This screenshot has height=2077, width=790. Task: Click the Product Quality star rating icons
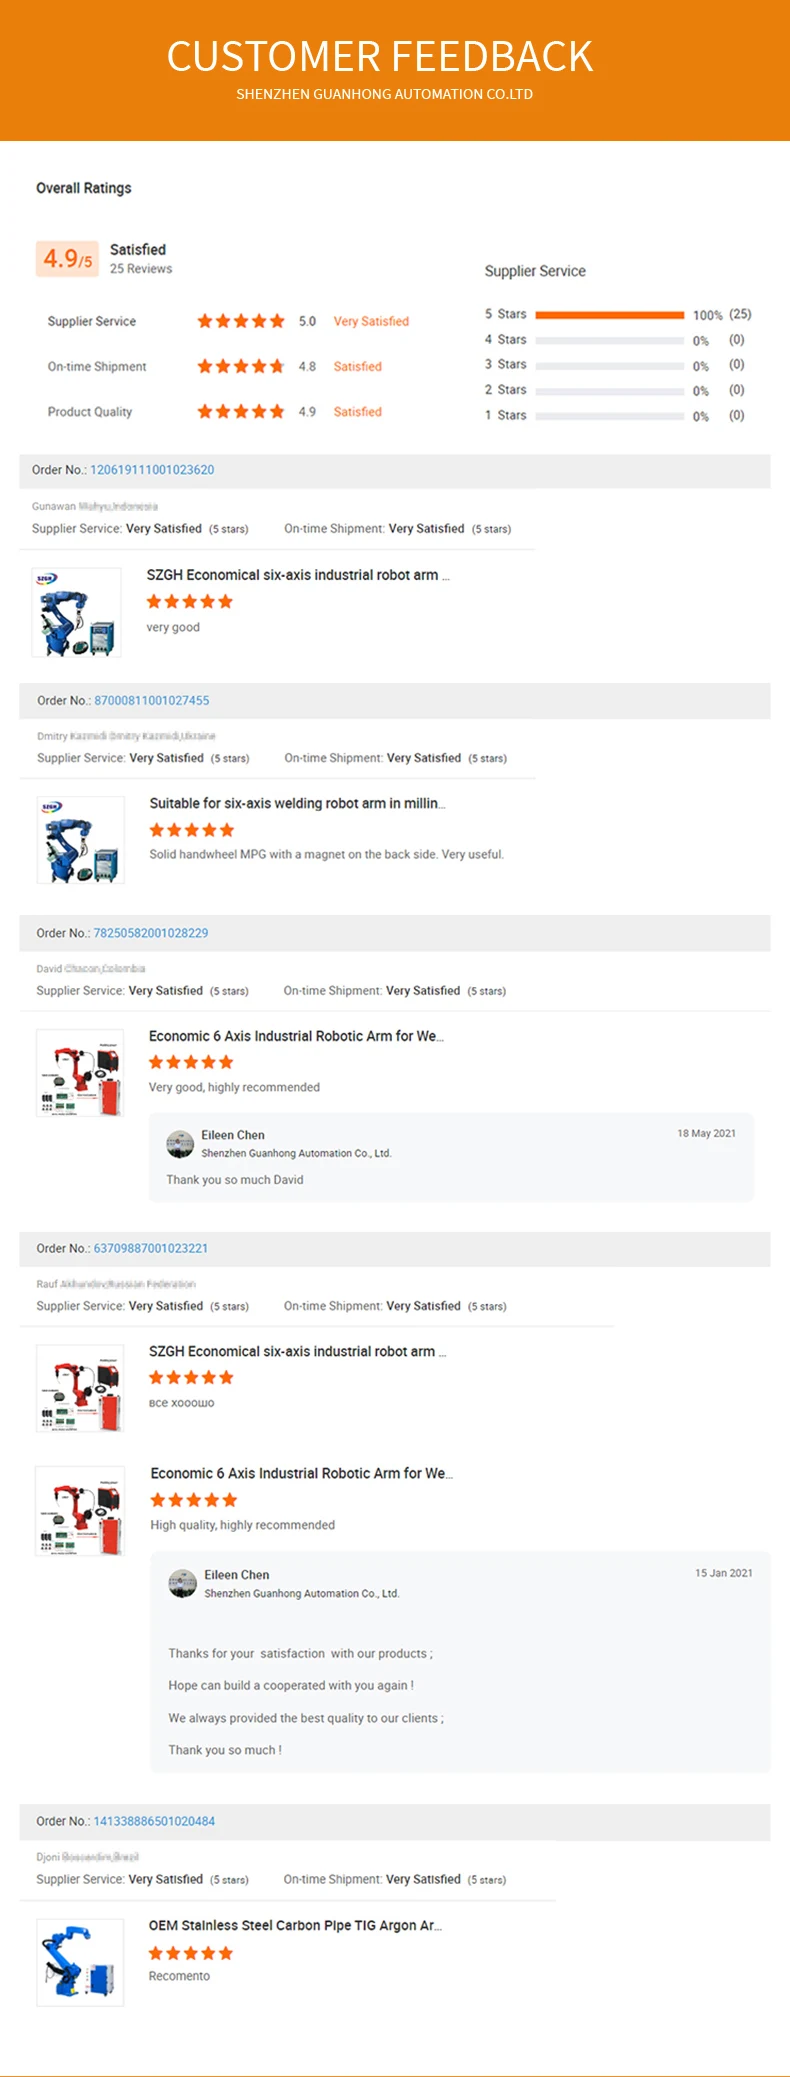pyautogui.click(x=241, y=411)
